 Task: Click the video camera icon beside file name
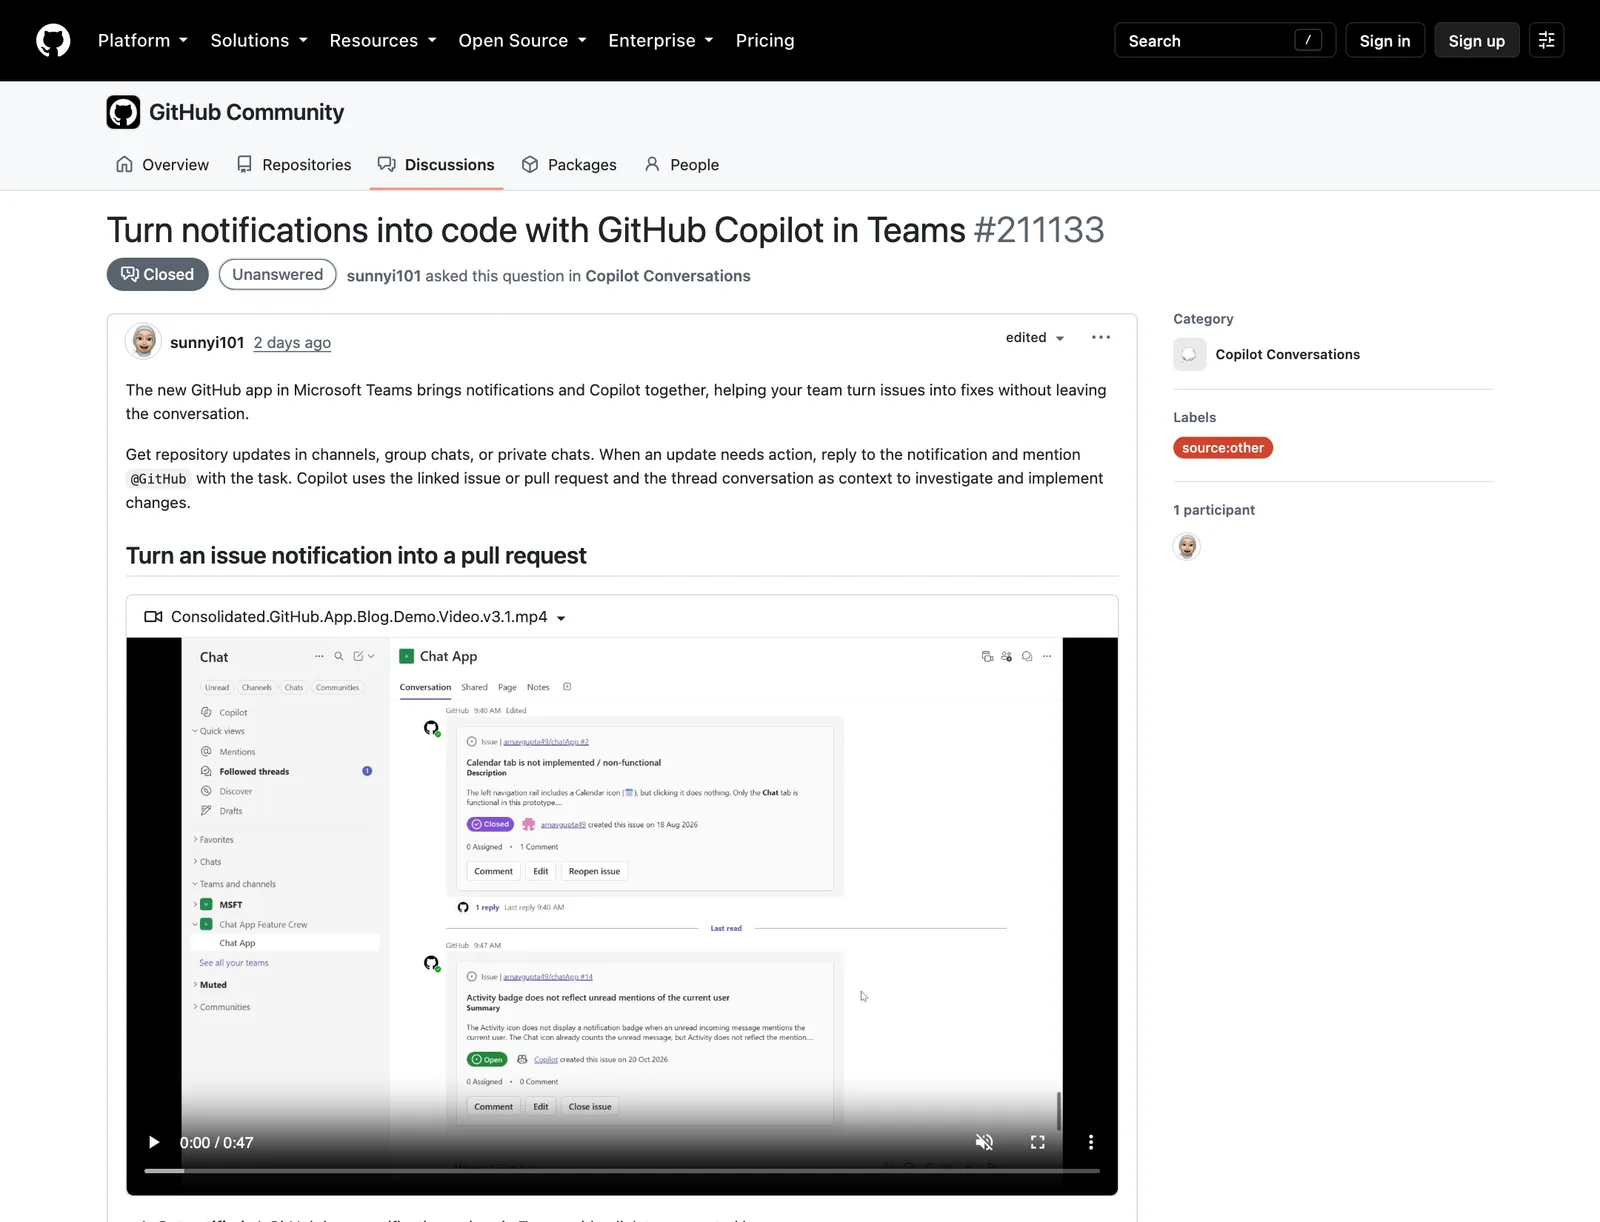(153, 617)
